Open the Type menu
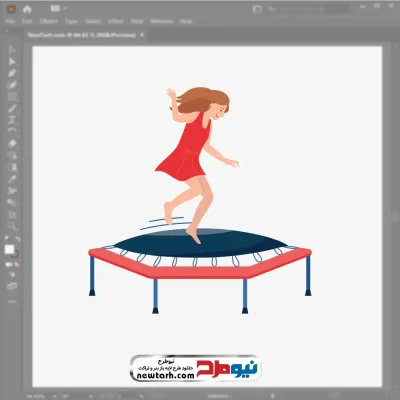Viewport: 400px width, 400px height. pyautogui.click(x=71, y=21)
